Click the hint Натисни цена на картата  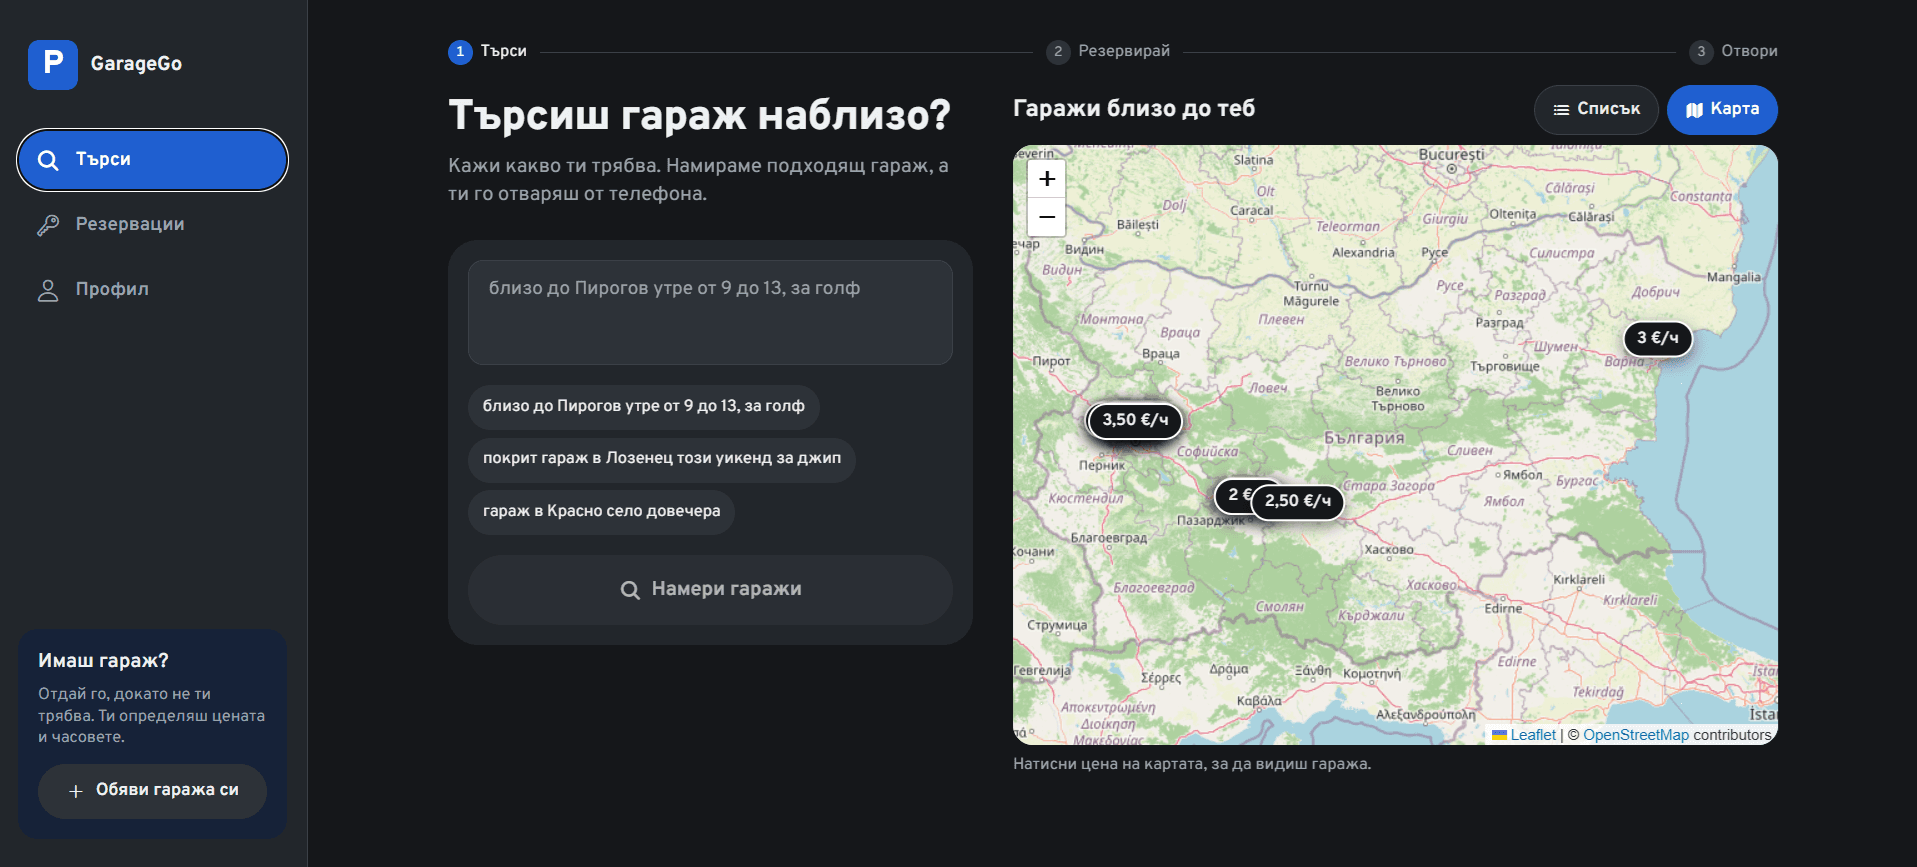pos(1192,764)
